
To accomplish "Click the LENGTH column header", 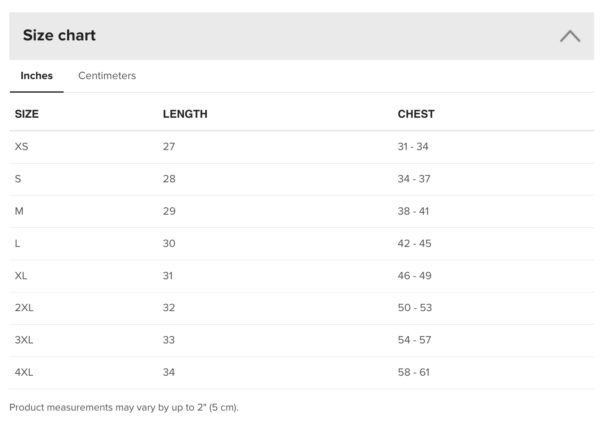I will (185, 114).
